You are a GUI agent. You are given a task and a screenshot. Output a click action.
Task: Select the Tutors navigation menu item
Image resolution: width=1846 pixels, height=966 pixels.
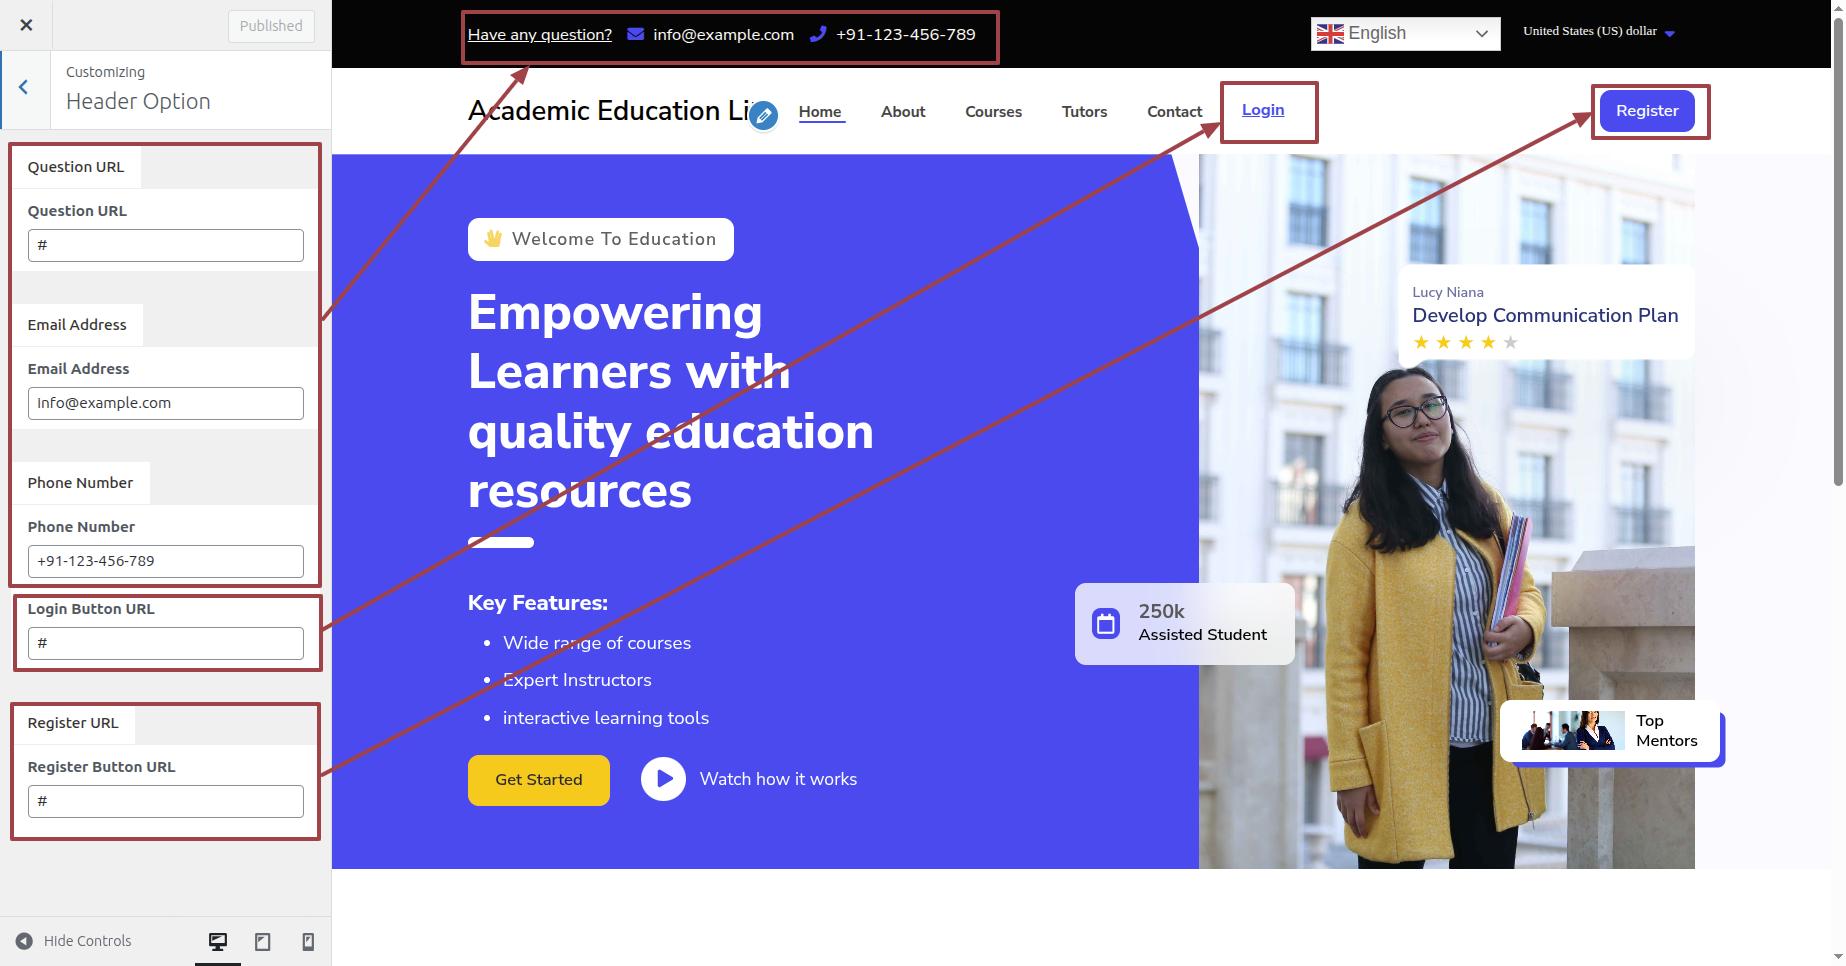coord(1084,112)
